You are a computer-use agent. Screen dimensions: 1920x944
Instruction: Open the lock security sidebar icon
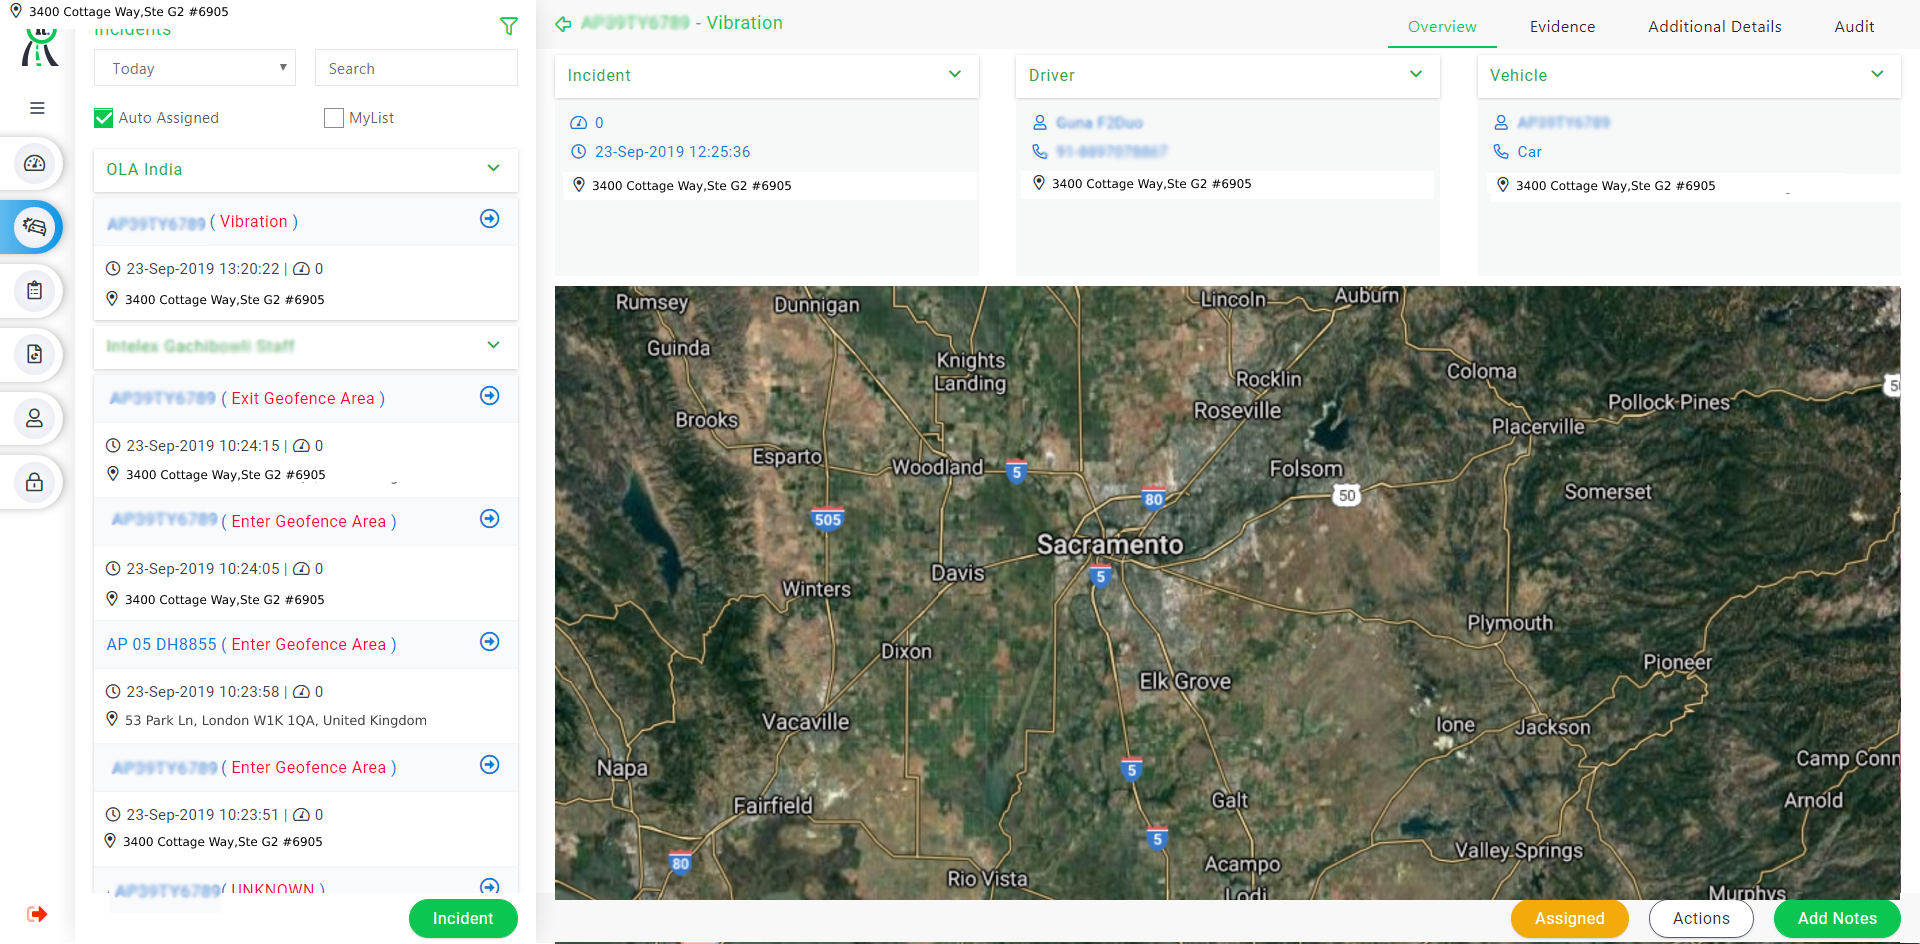point(35,482)
